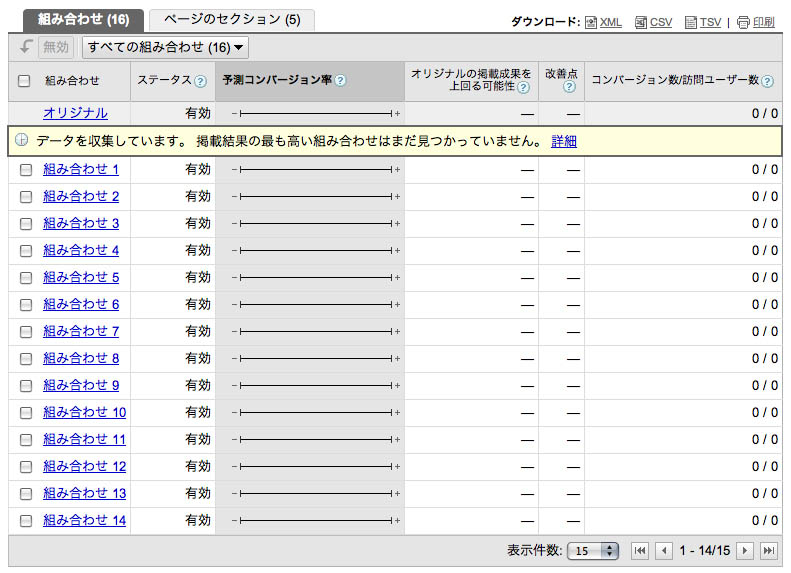
Task: Click the CSV download icon
Action: 641,22
